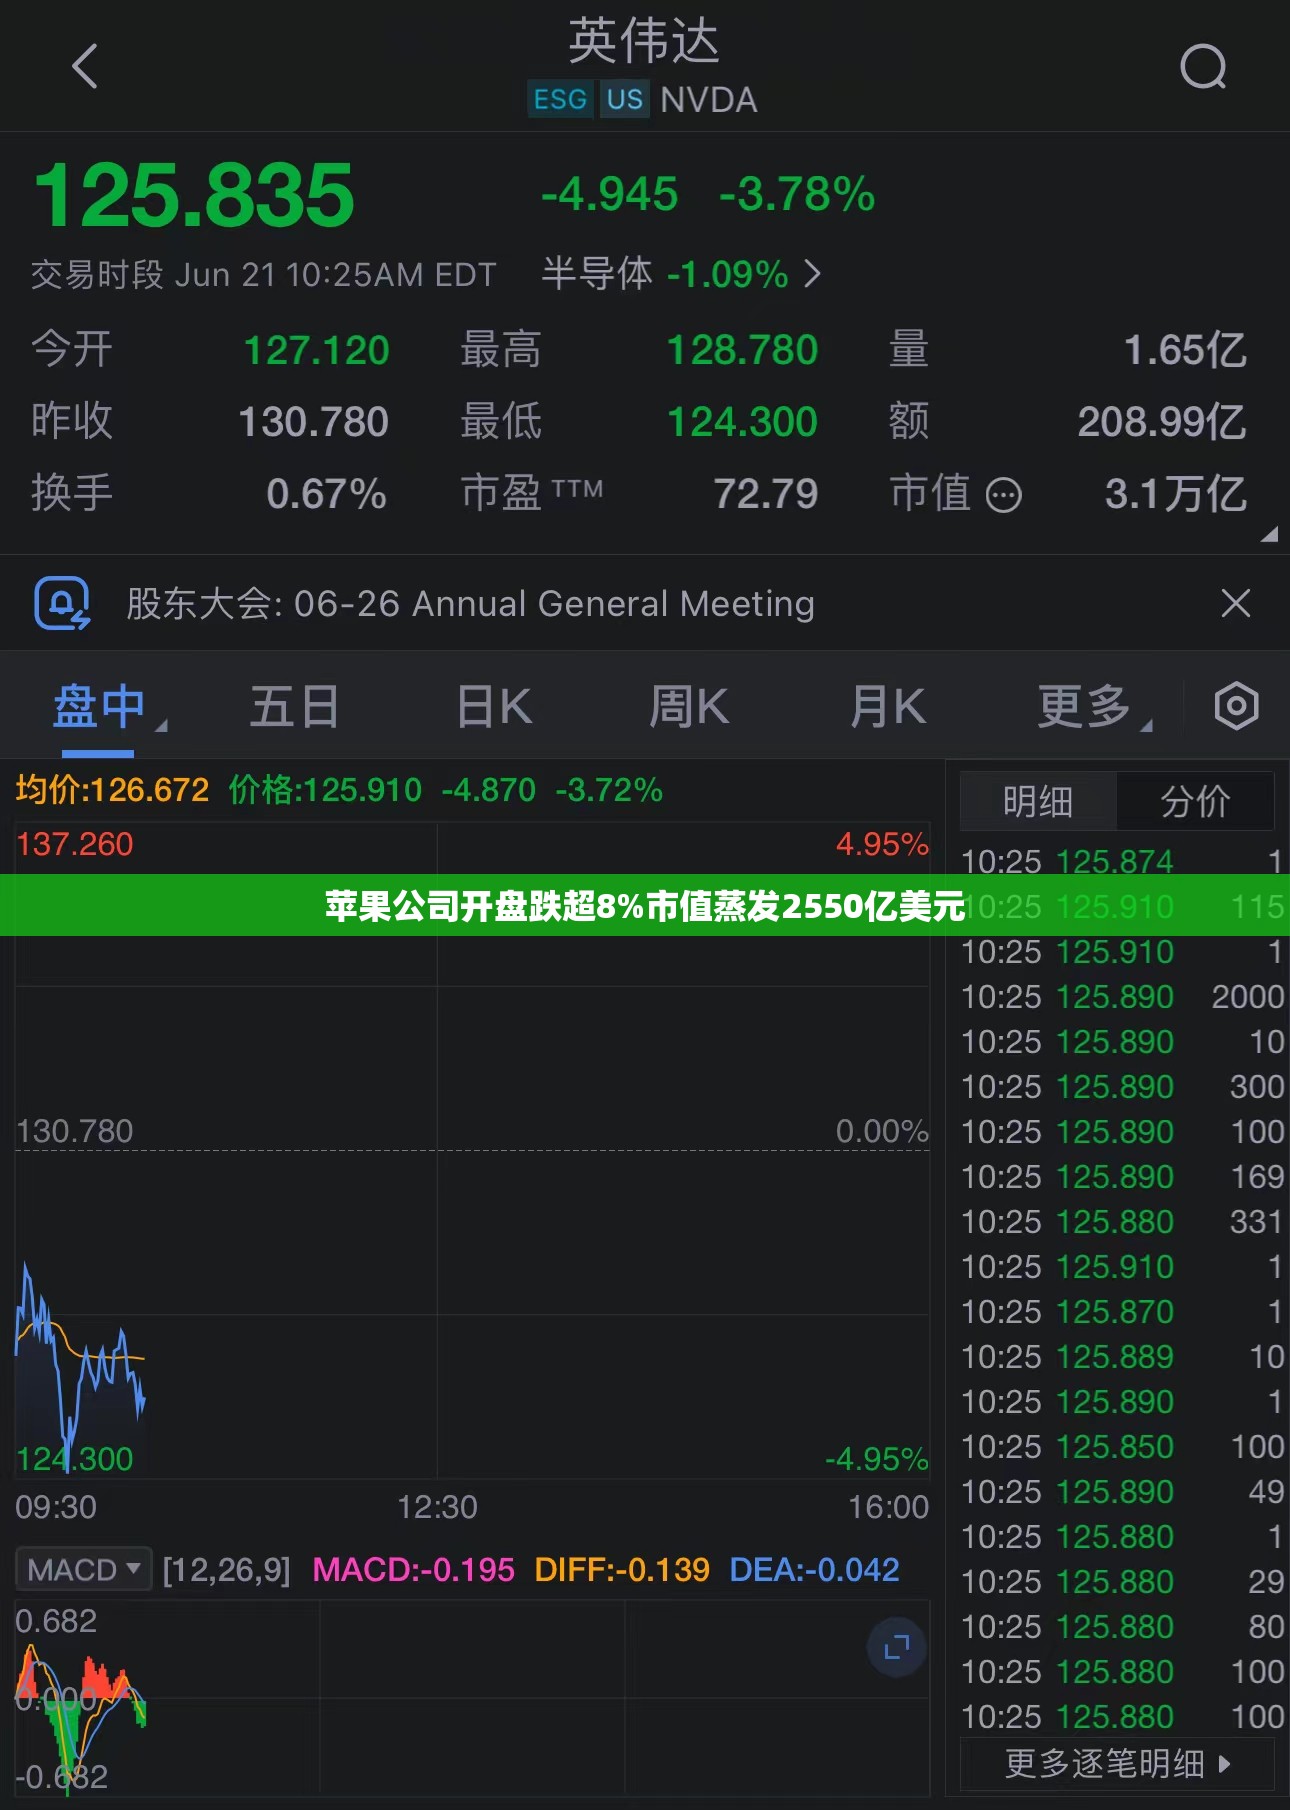Tap the intraday price line chart
The height and width of the screenshot is (1810, 1290).
pos(472,1150)
